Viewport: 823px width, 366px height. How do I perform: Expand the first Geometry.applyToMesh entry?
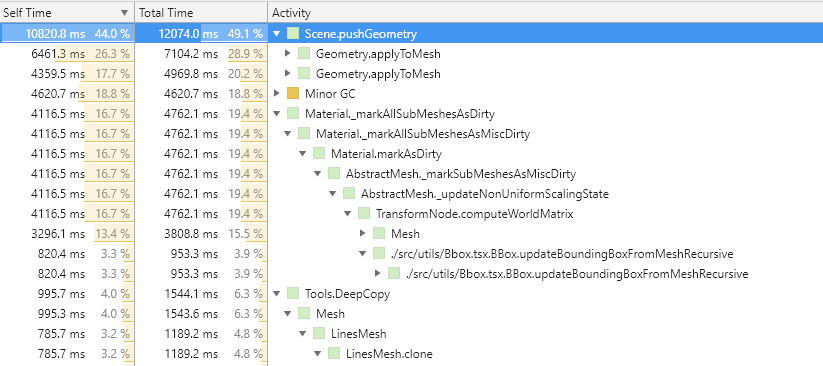(x=287, y=54)
